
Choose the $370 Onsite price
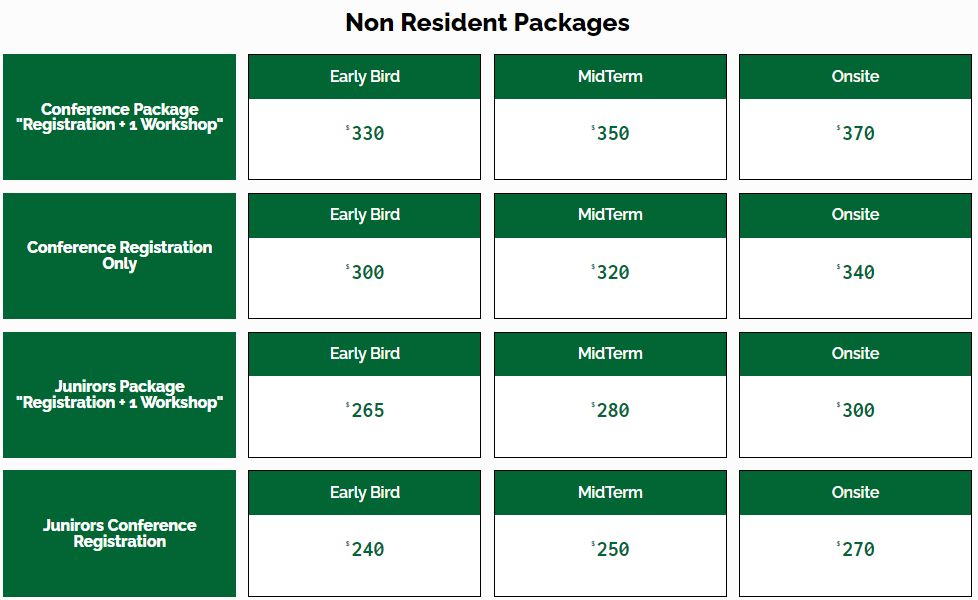(x=856, y=134)
